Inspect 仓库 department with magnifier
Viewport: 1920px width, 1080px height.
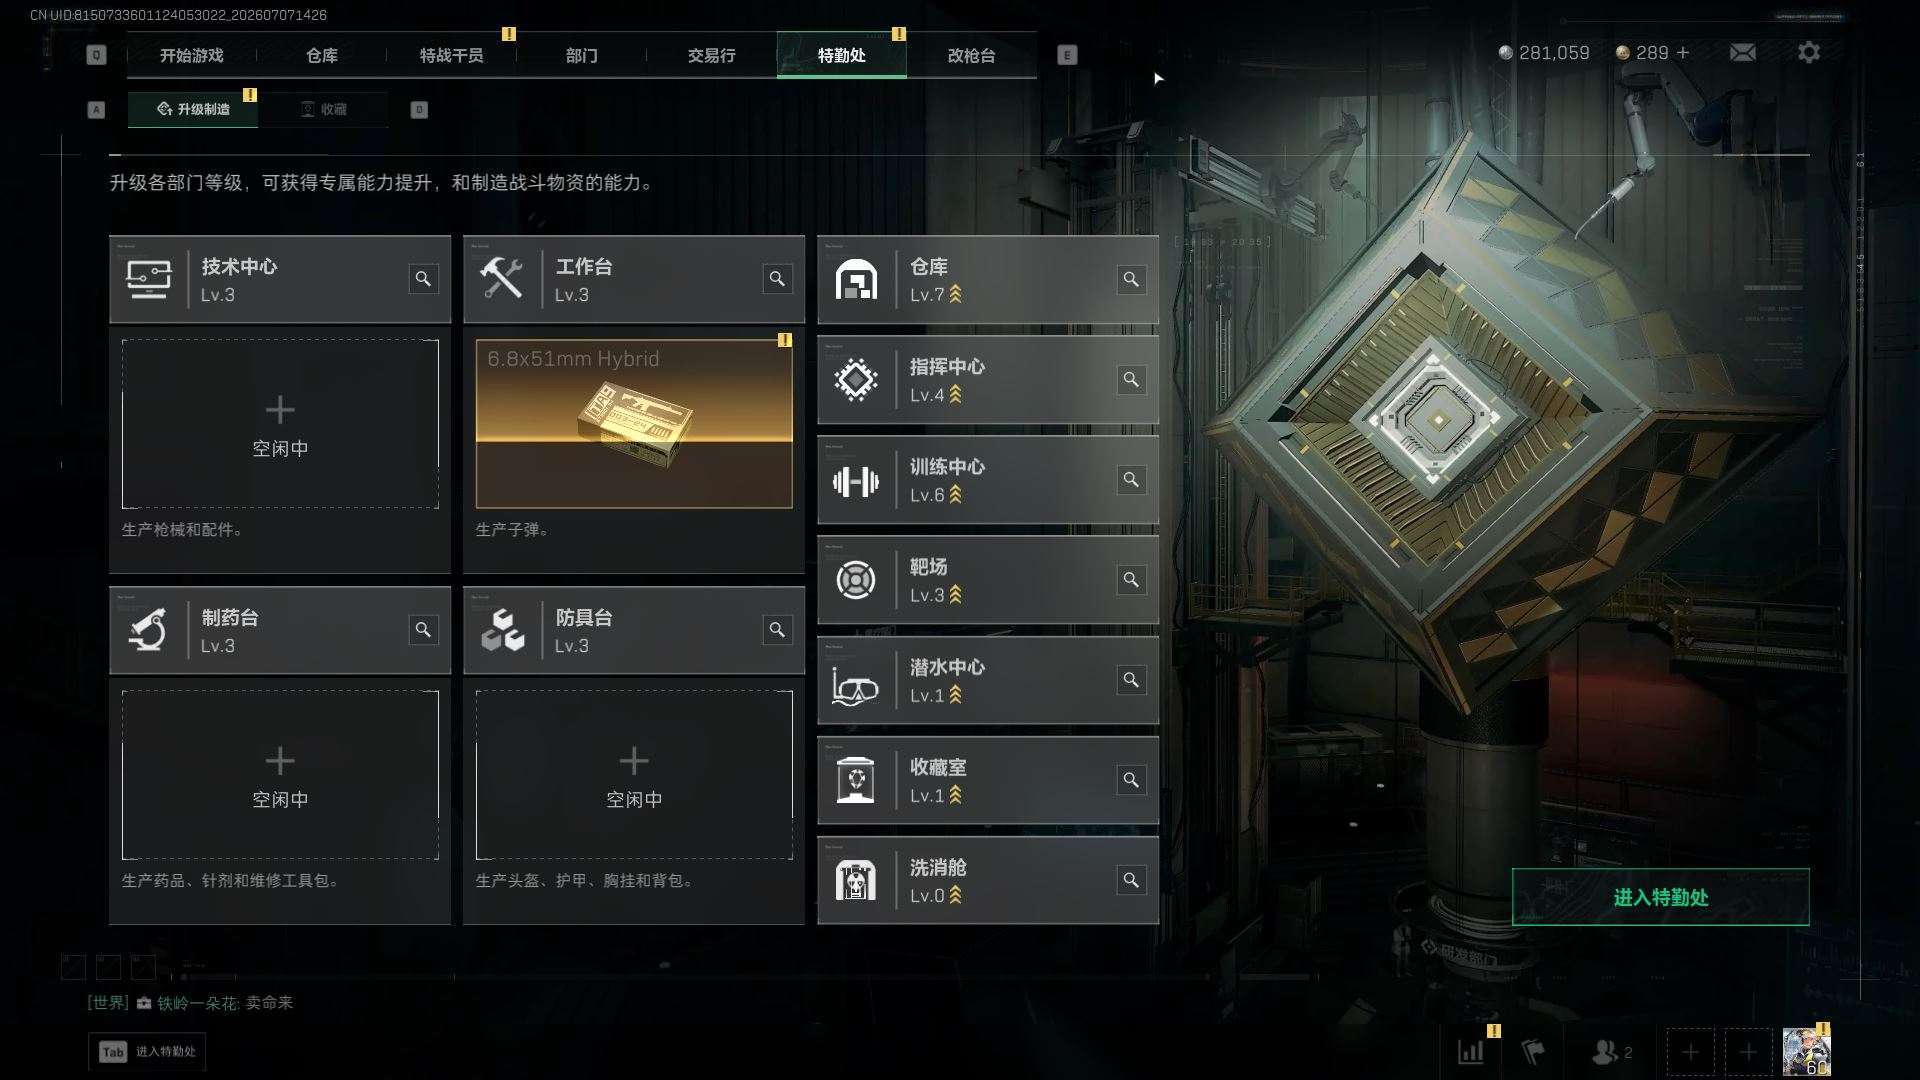point(1131,279)
